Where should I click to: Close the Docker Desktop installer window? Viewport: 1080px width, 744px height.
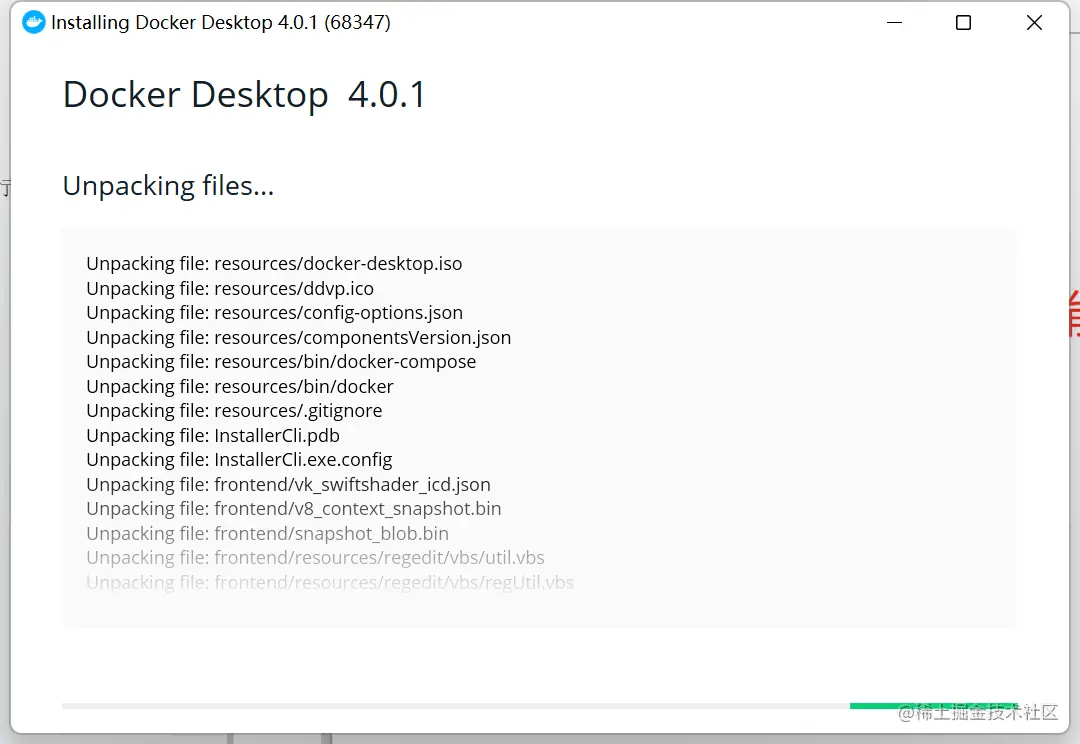pyautogui.click(x=1034, y=23)
